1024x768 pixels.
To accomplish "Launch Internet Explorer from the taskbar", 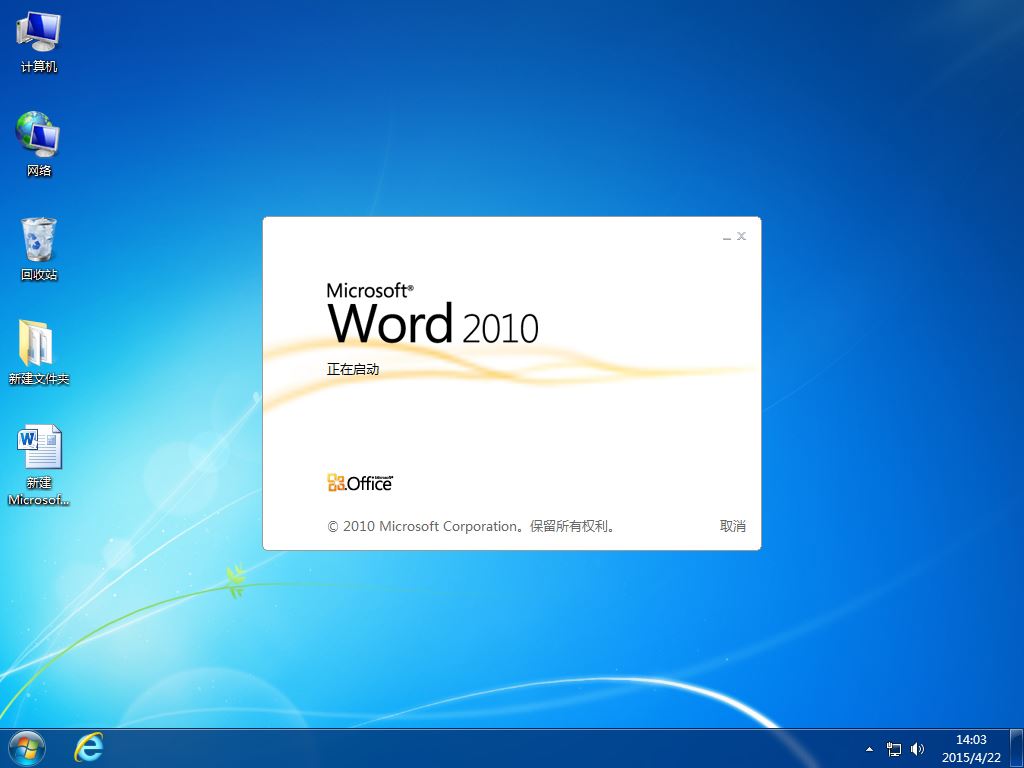I will coord(88,748).
